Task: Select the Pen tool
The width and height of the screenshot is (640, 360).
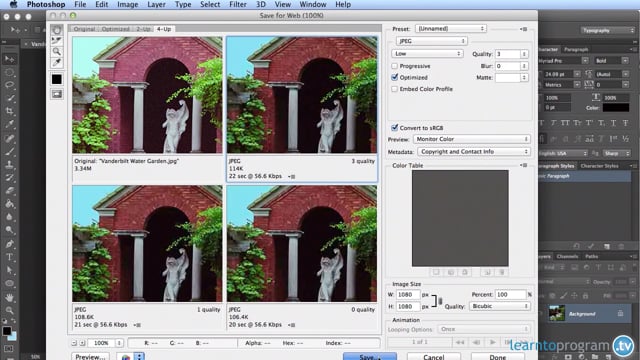Action: point(9,244)
